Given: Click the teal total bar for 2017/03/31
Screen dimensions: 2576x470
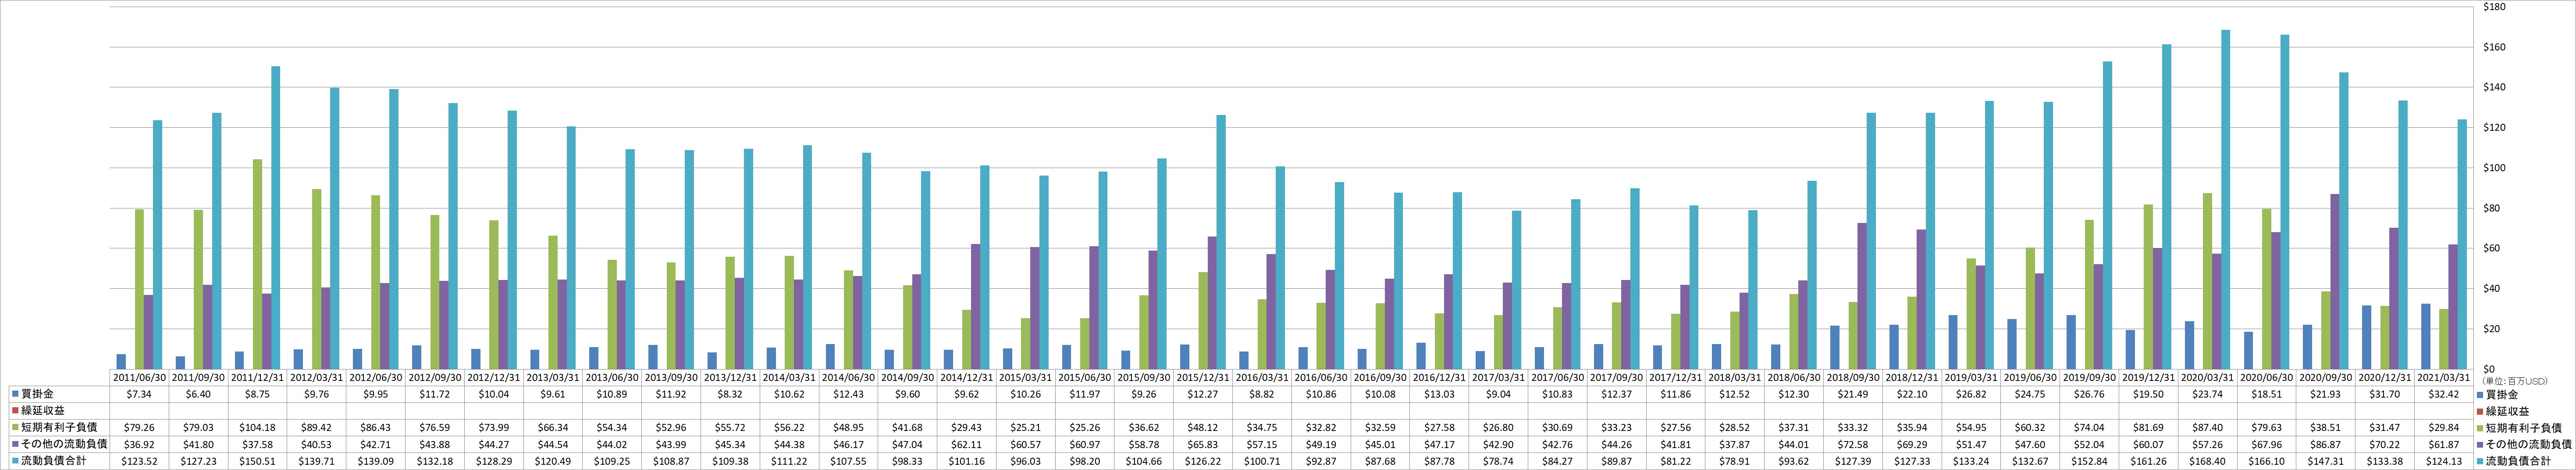Looking at the screenshot, I should point(1517,290).
